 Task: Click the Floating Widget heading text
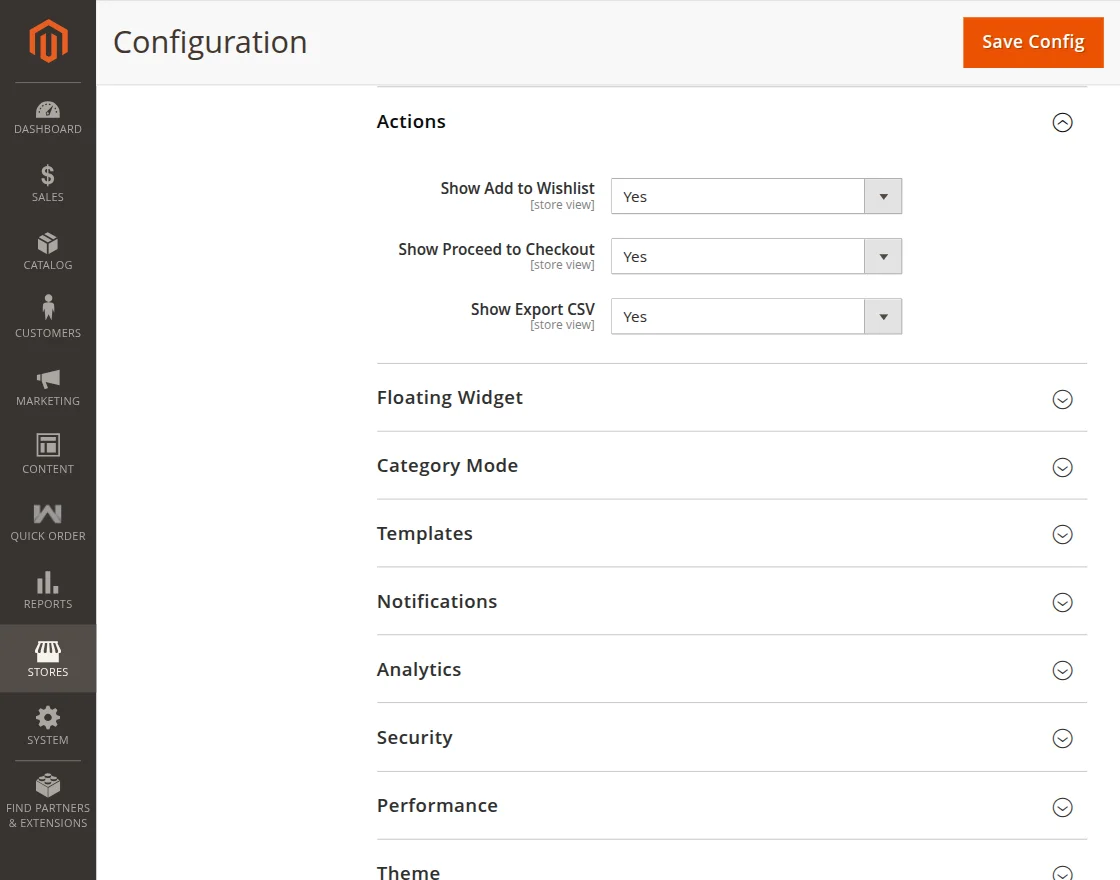point(450,398)
